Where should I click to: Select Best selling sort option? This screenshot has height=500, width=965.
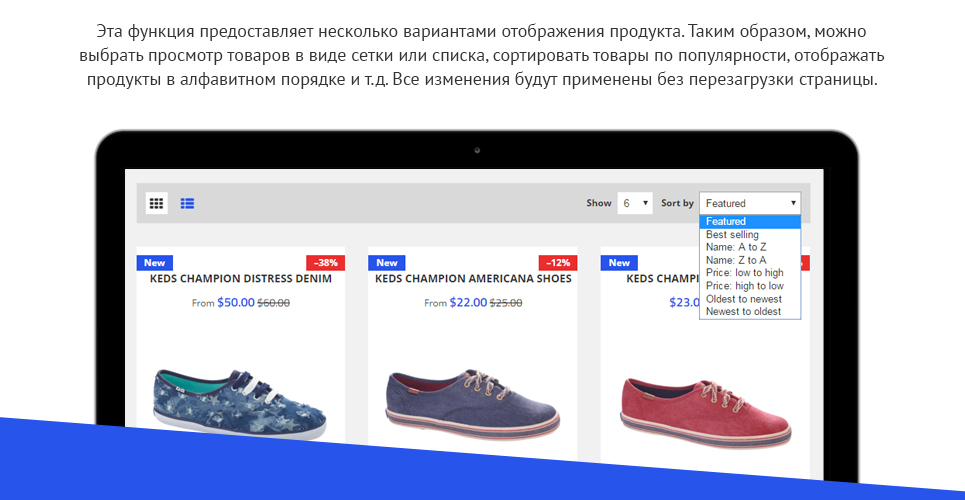click(750, 235)
